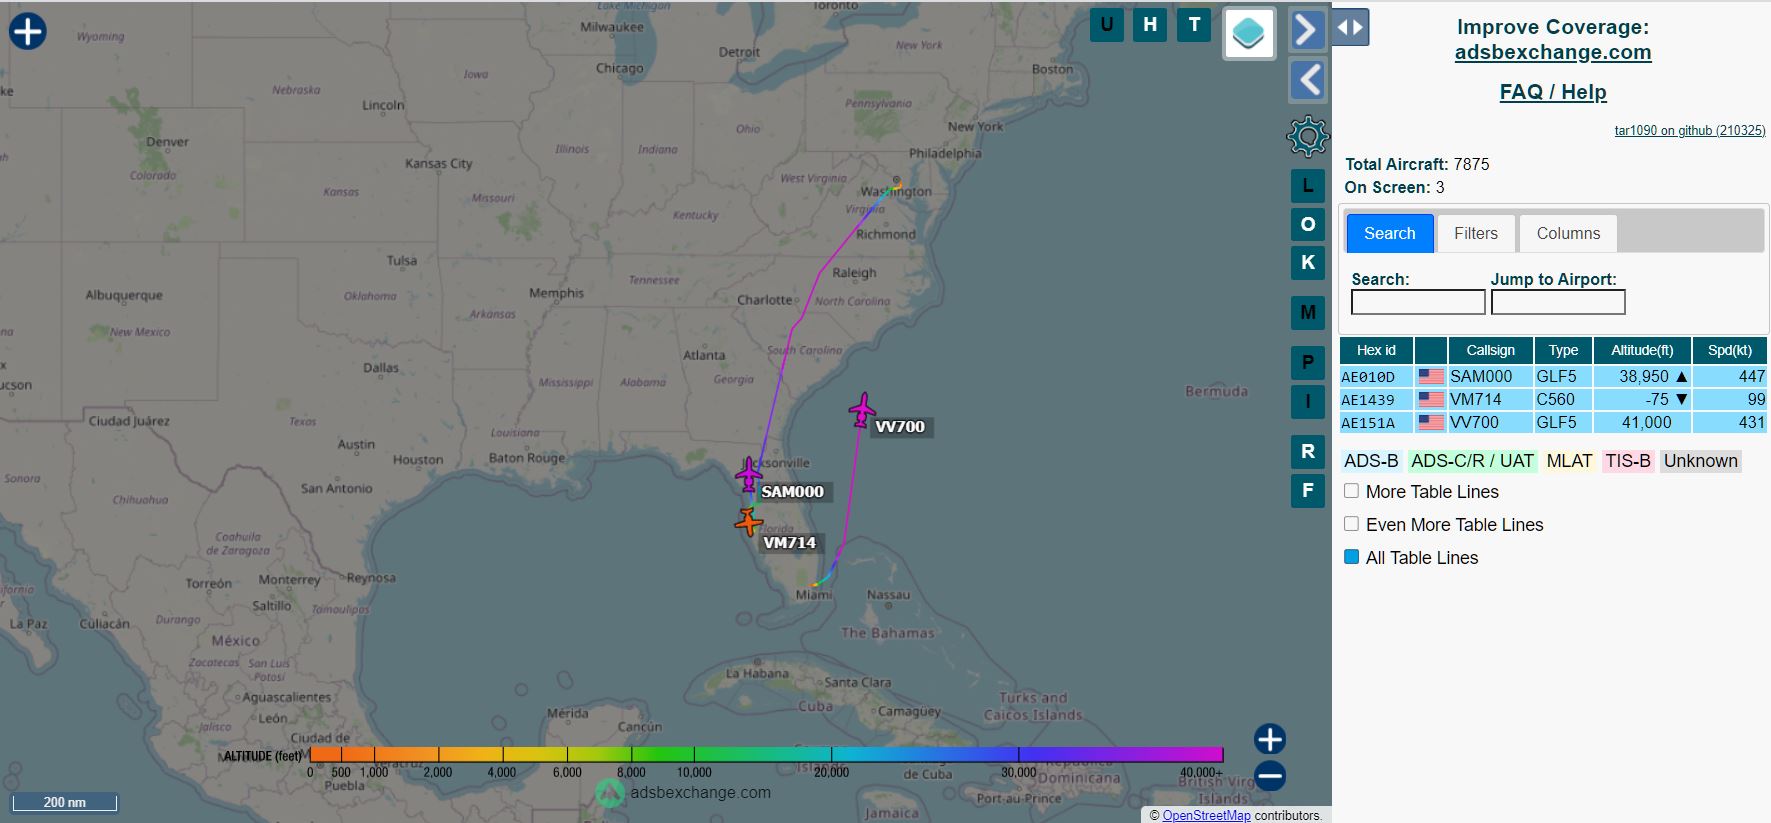The height and width of the screenshot is (823, 1771).
Task: Toggle the R map option button
Action: 1307,451
